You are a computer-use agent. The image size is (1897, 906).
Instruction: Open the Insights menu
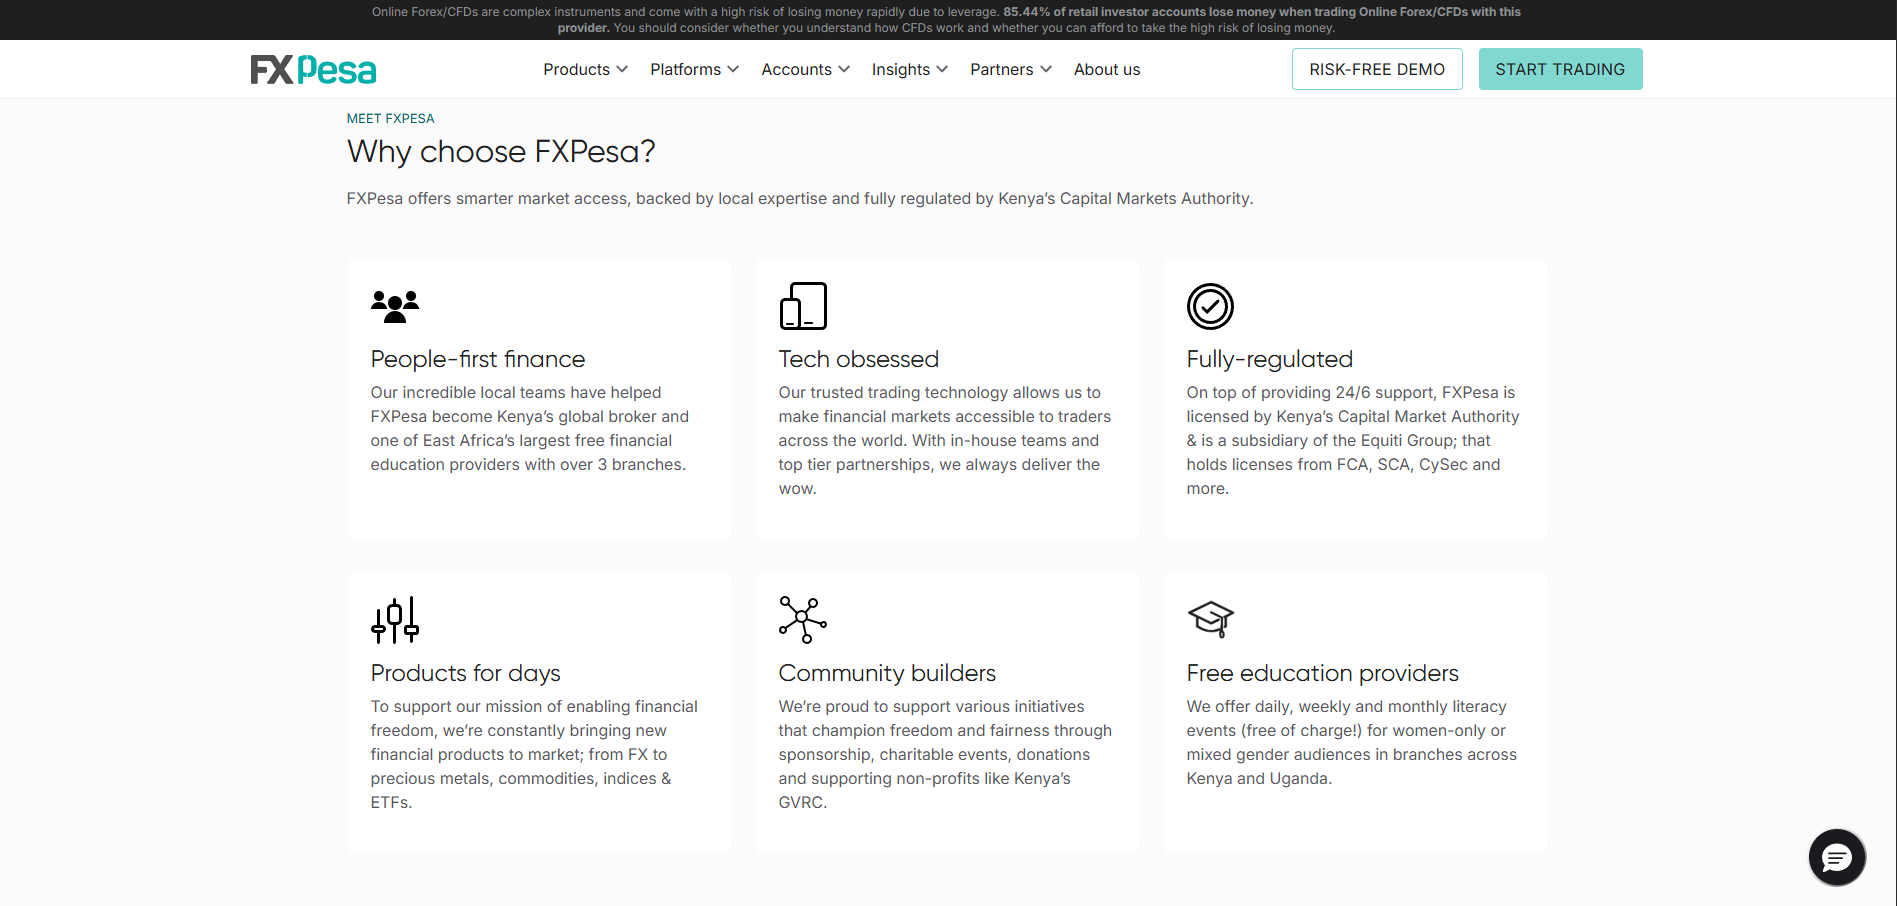coord(909,69)
